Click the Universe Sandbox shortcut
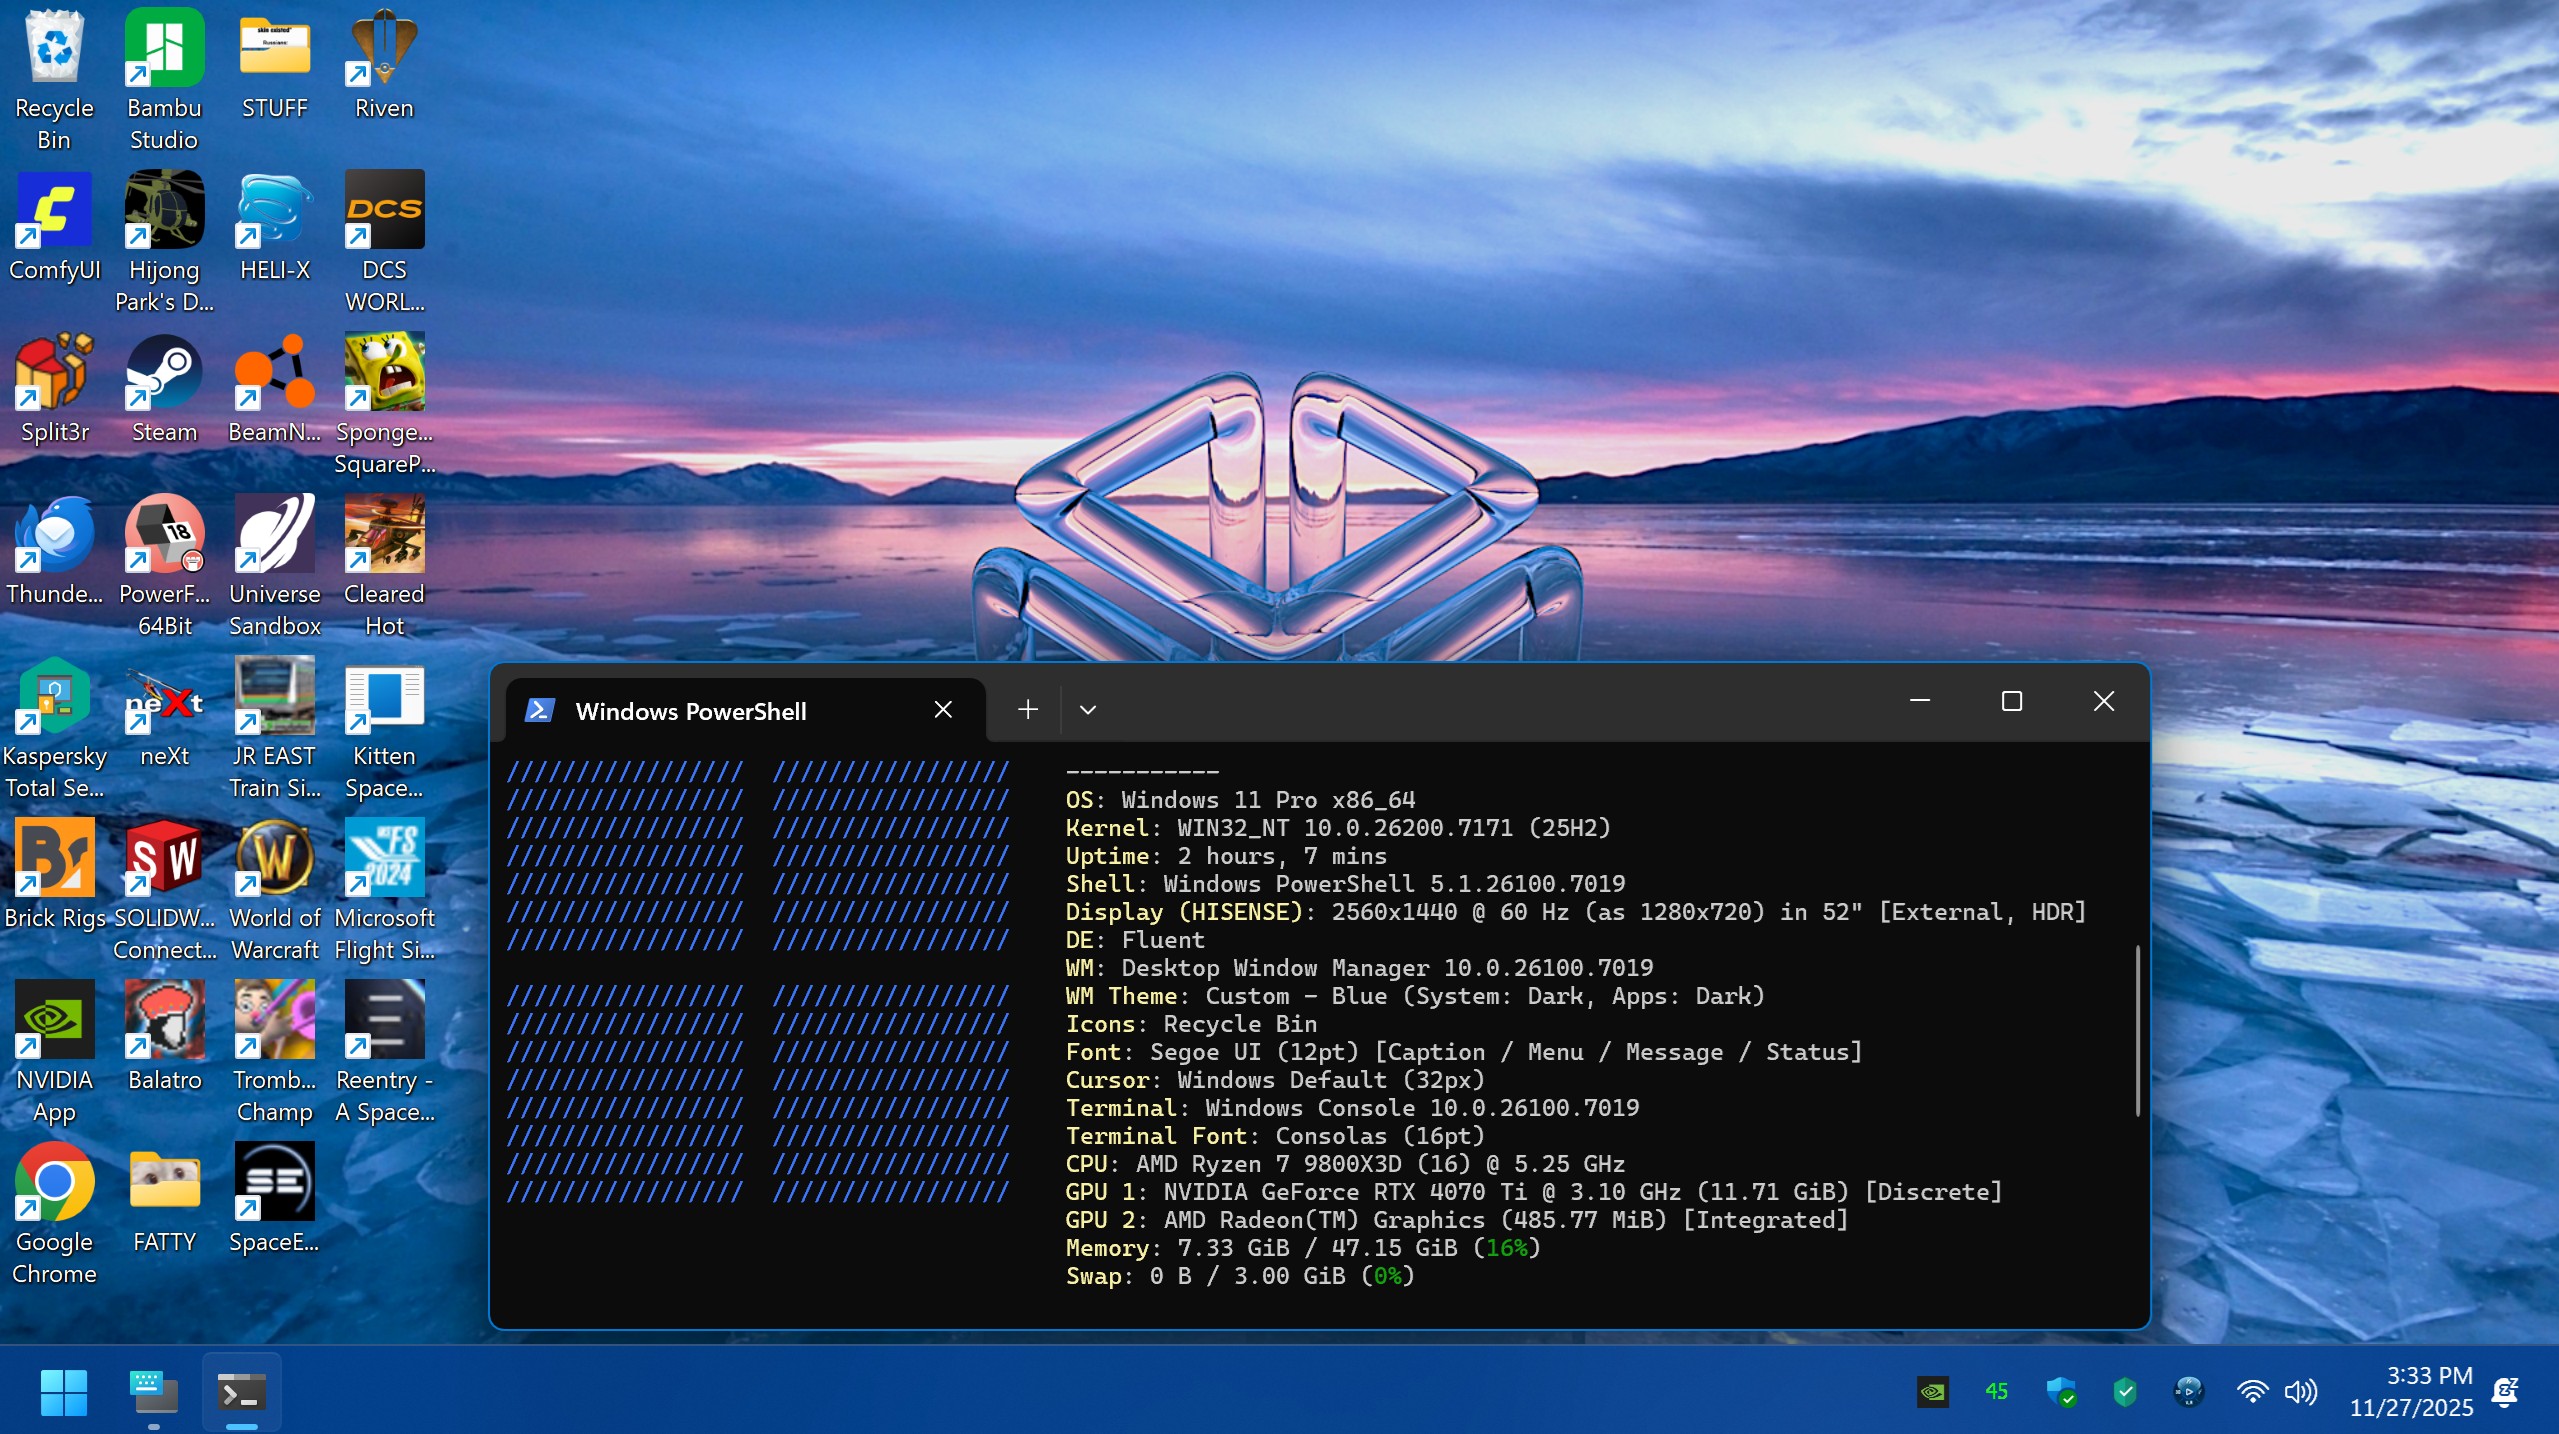 (274, 534)
